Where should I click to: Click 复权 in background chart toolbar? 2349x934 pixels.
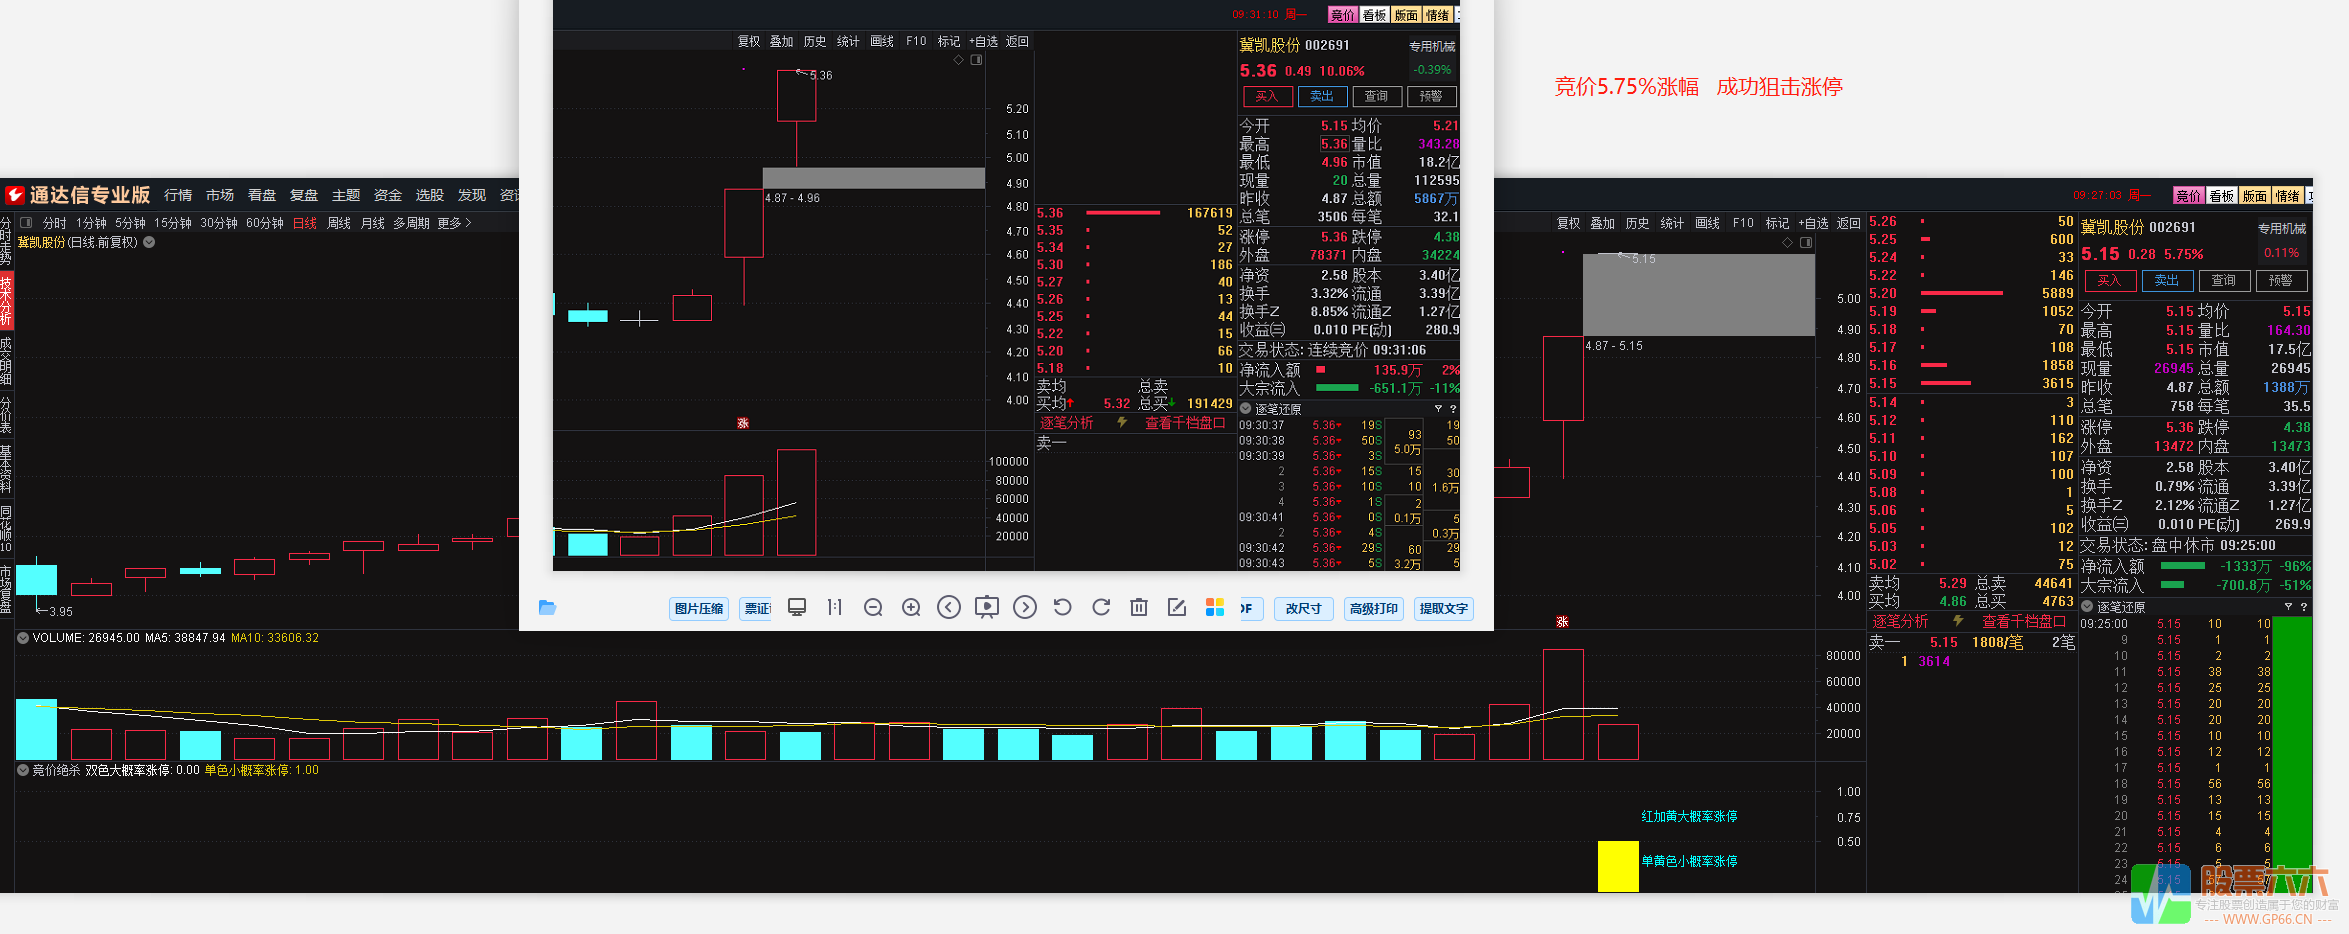(1569, 223)
